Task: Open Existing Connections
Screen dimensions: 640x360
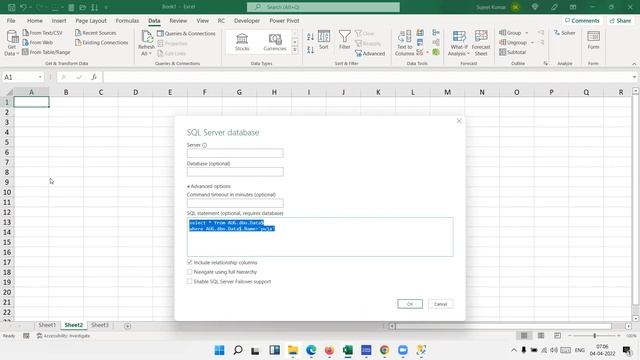Action: [x=102, y=42]
